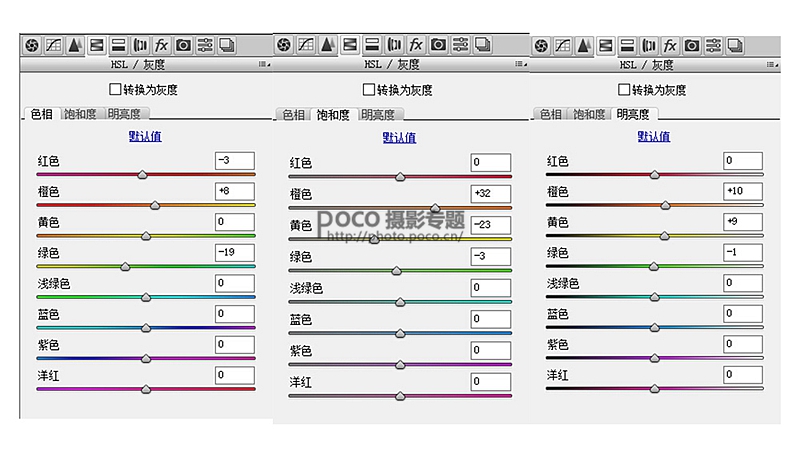Open the fx Effects icon in the Hue panel
Image resolution: width=800 pixels, height=458 pixels.
162,45
